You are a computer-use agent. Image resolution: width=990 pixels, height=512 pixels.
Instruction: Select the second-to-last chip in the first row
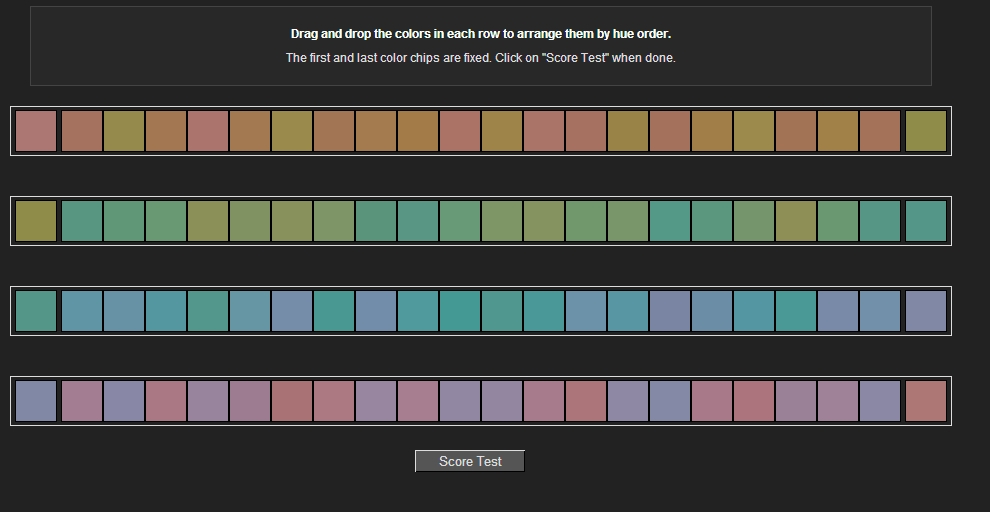point(880,131)
